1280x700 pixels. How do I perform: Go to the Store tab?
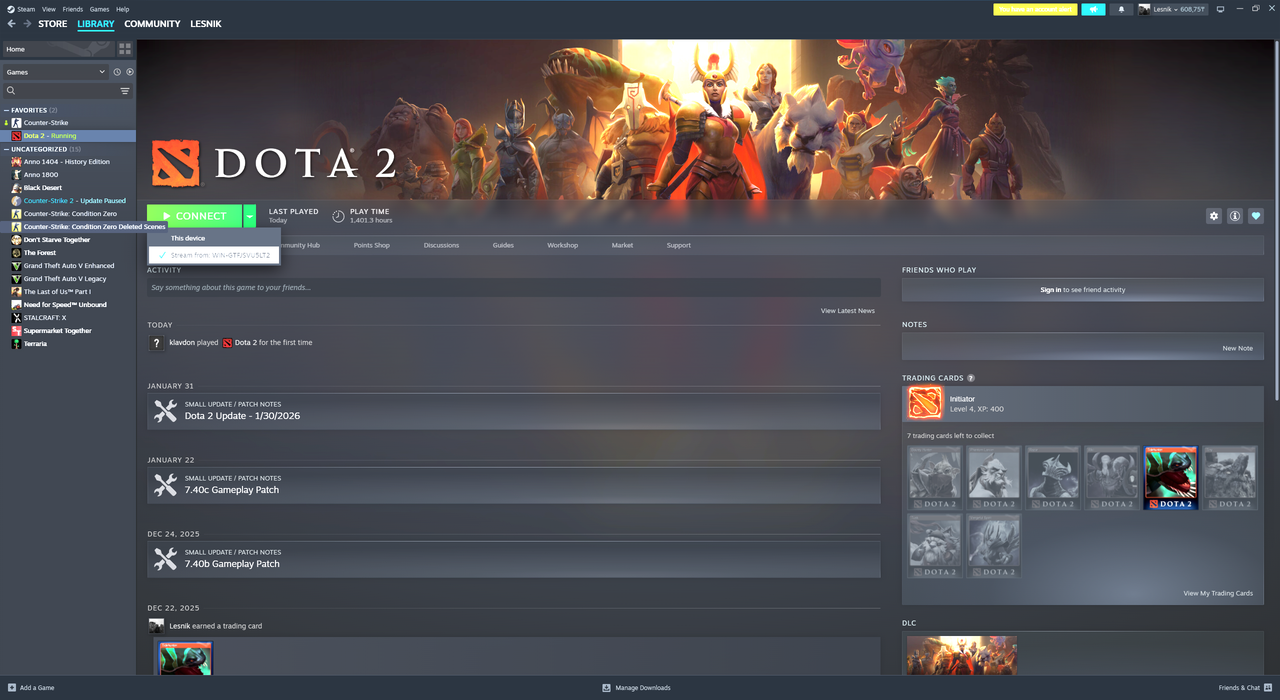[x=53, y=24]
